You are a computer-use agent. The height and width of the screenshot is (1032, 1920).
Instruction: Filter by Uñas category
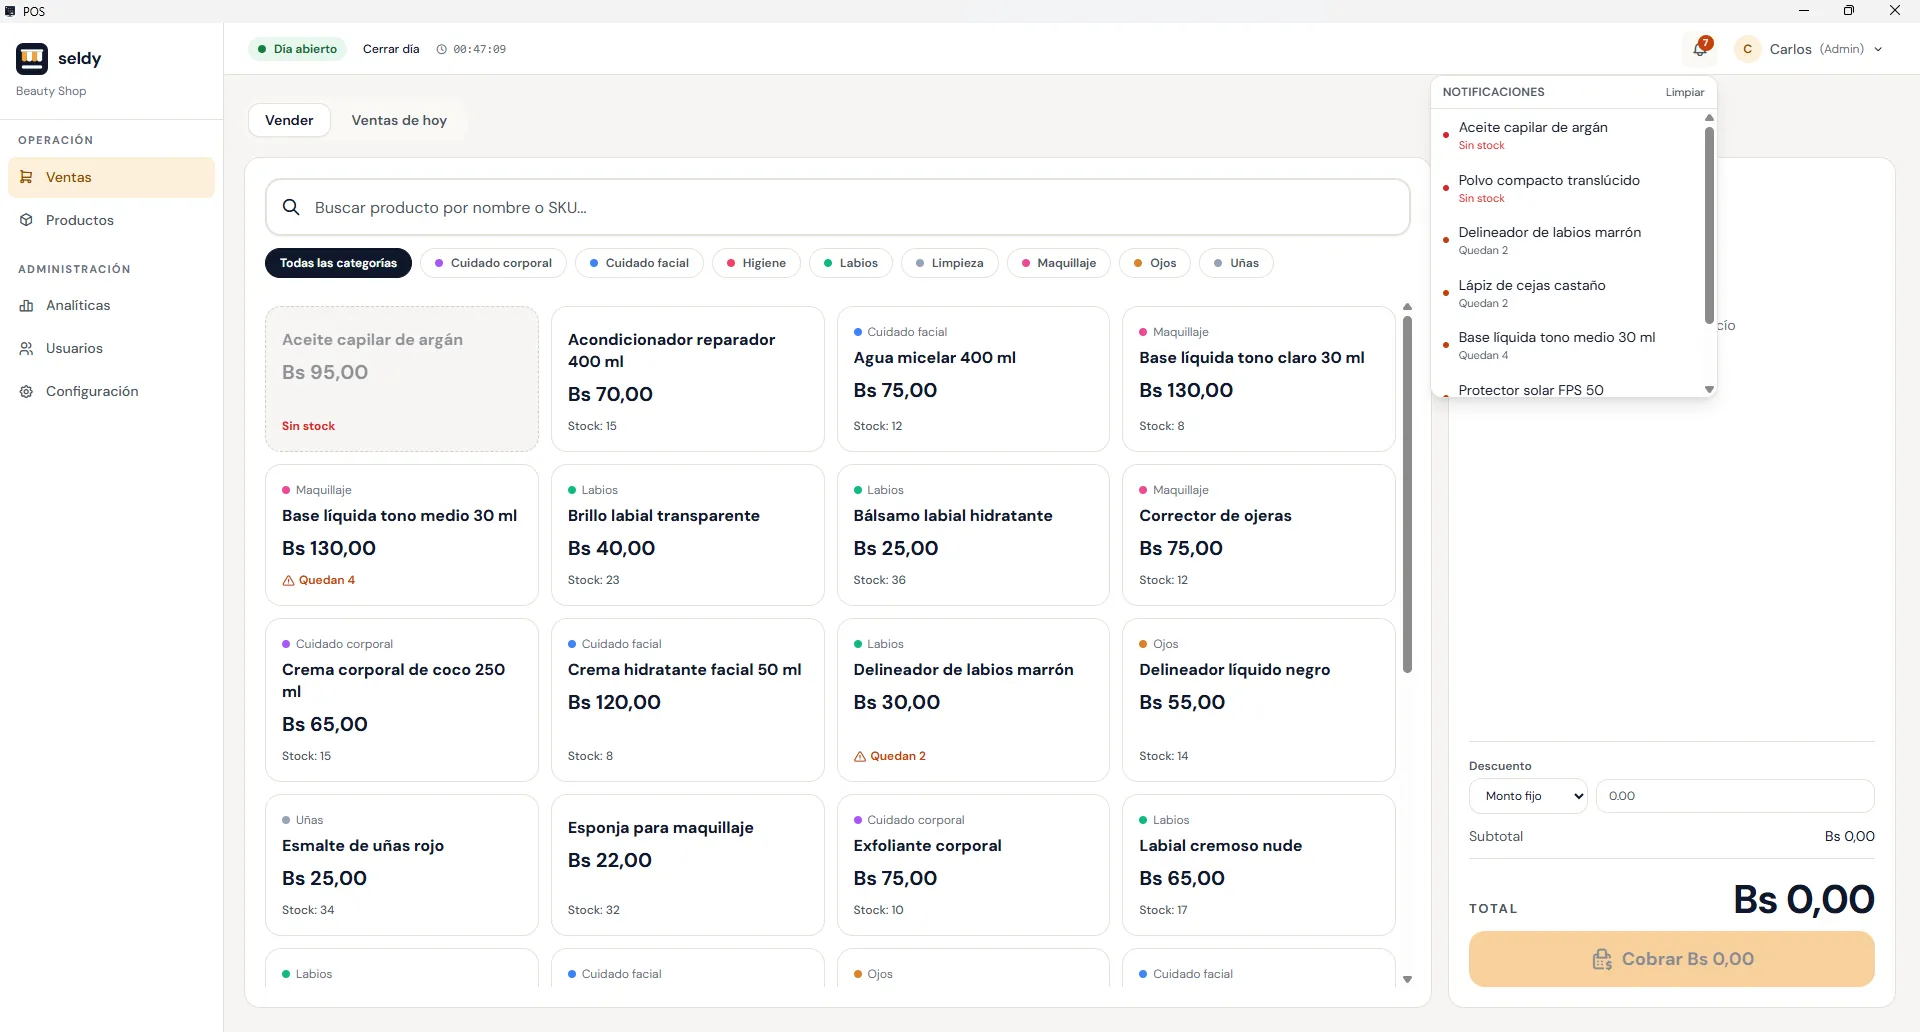pyautogui.click(x=1237, y=263)
